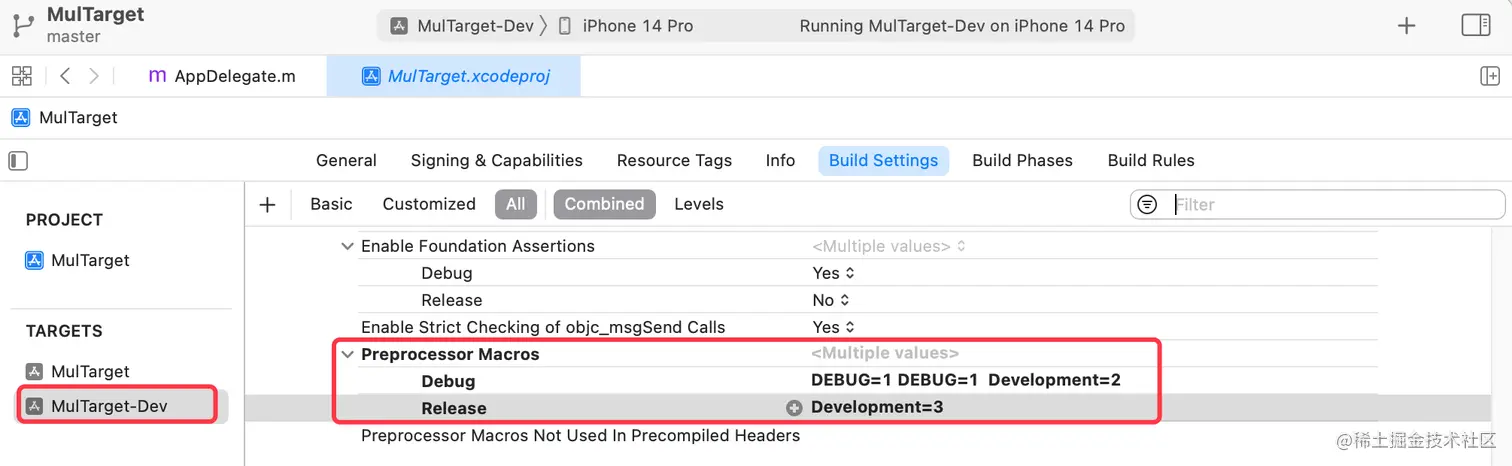Edit the Release Development=3 value
This screenshot has height=466, width=1512.
click(877, 407)
